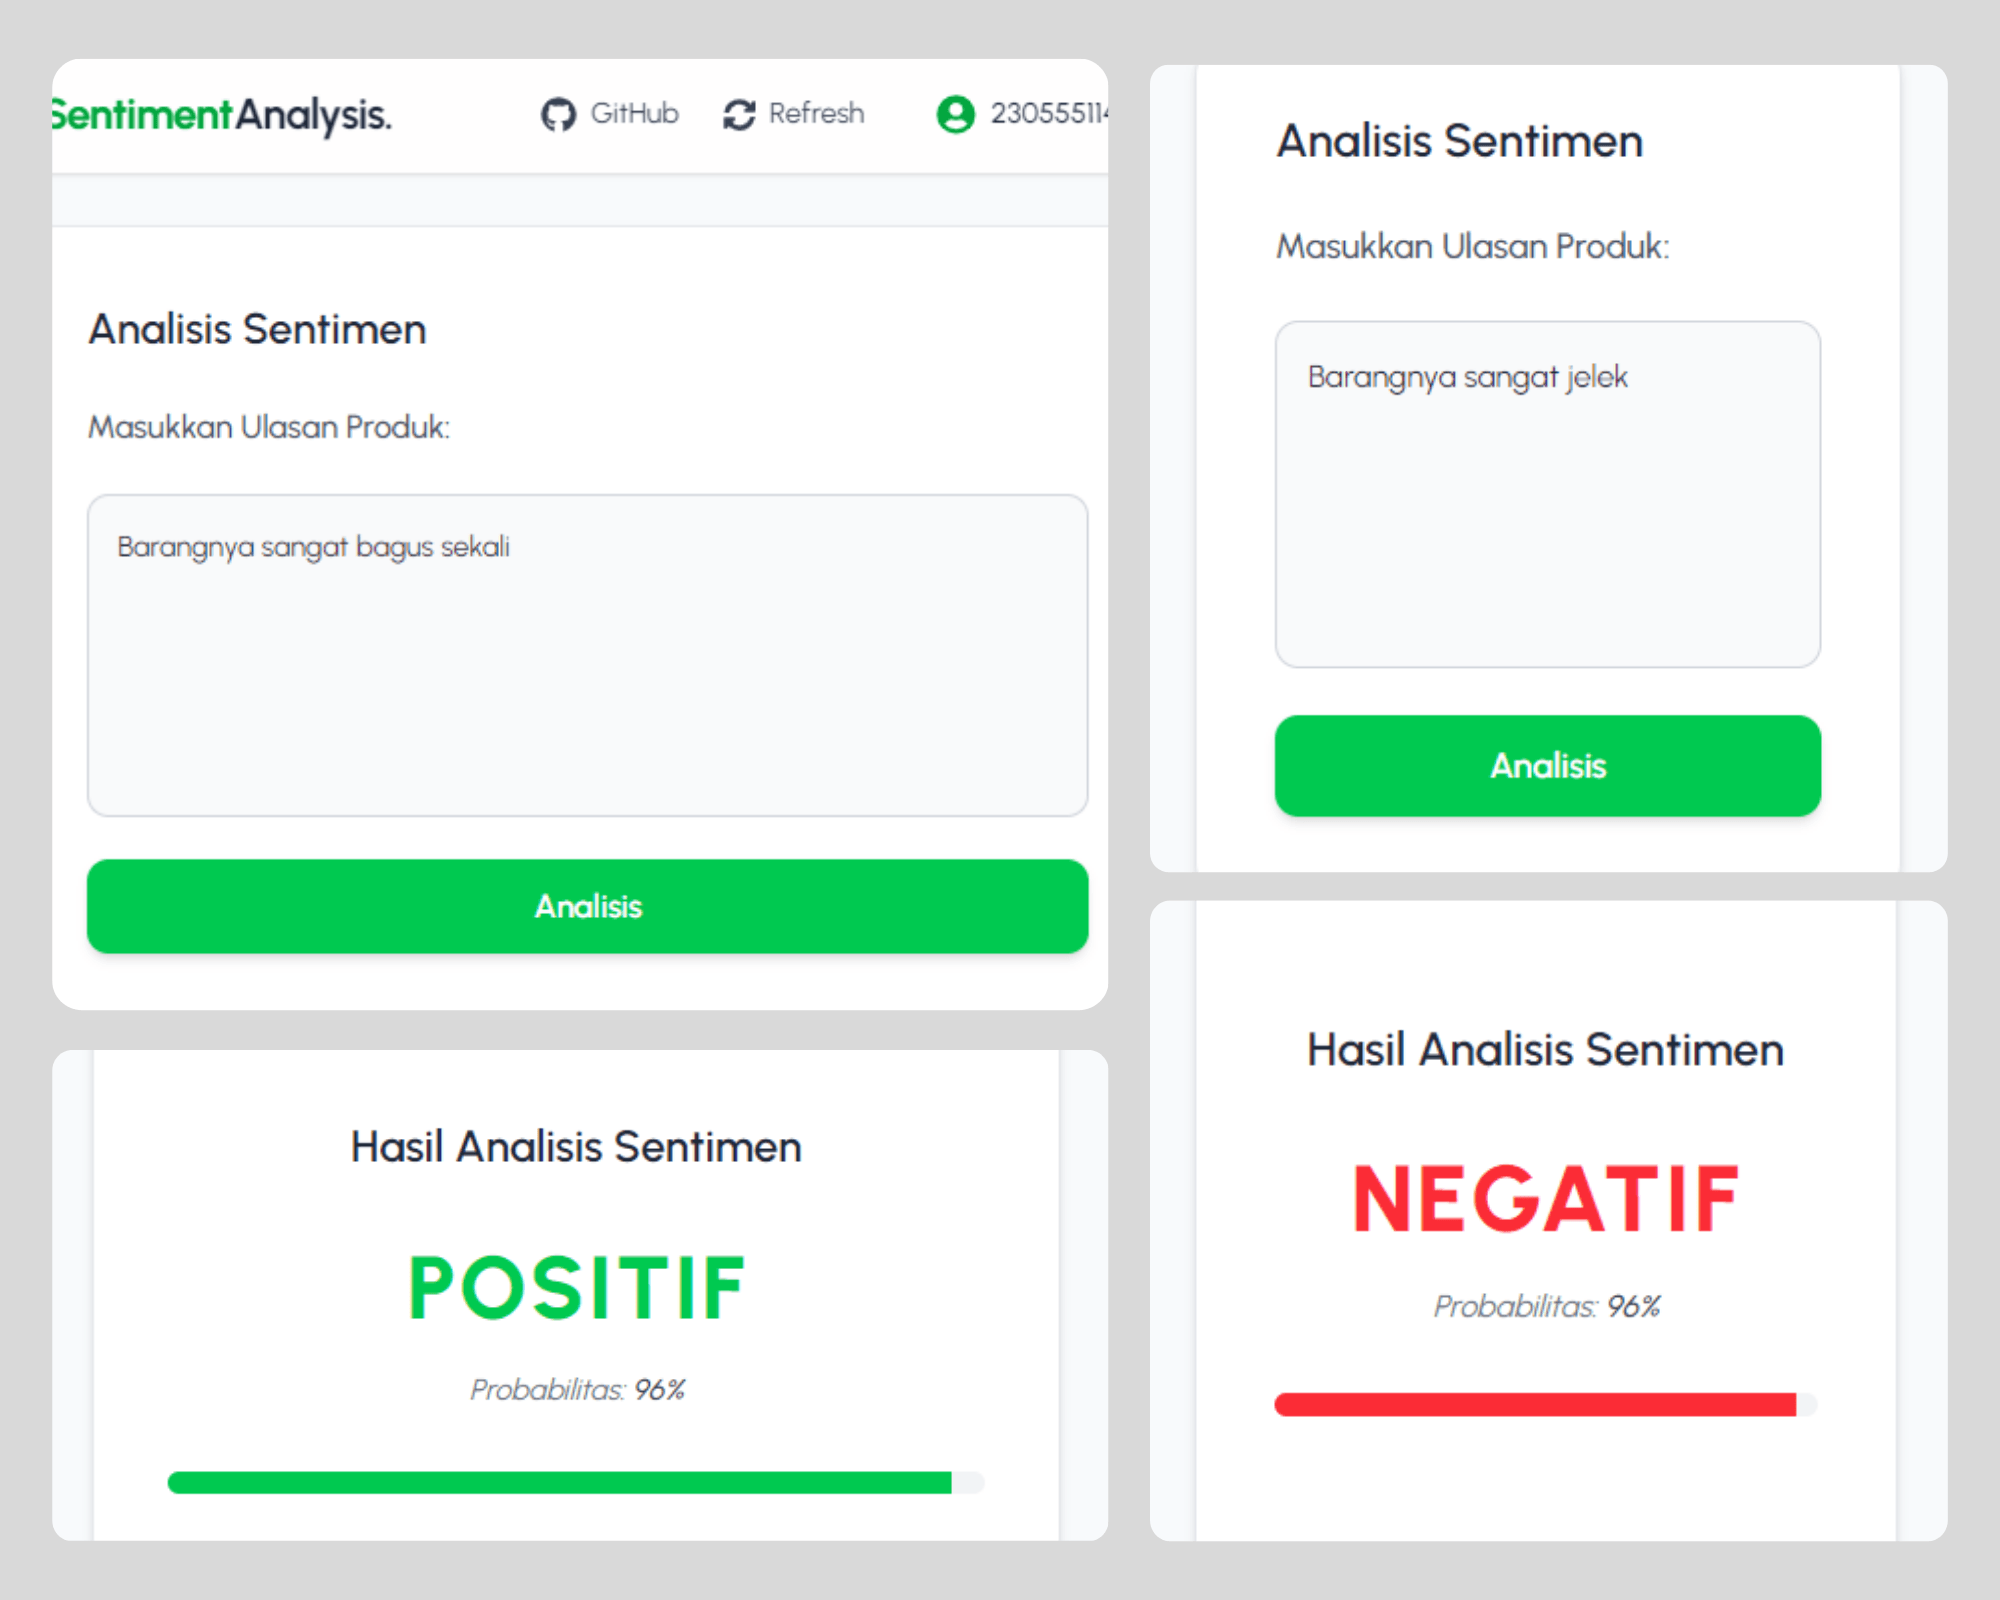This screenshot has height=1600, width=2000.
Task: Click the text box containing 'sangat jelek'
Action: click(x=1547, y=494)
